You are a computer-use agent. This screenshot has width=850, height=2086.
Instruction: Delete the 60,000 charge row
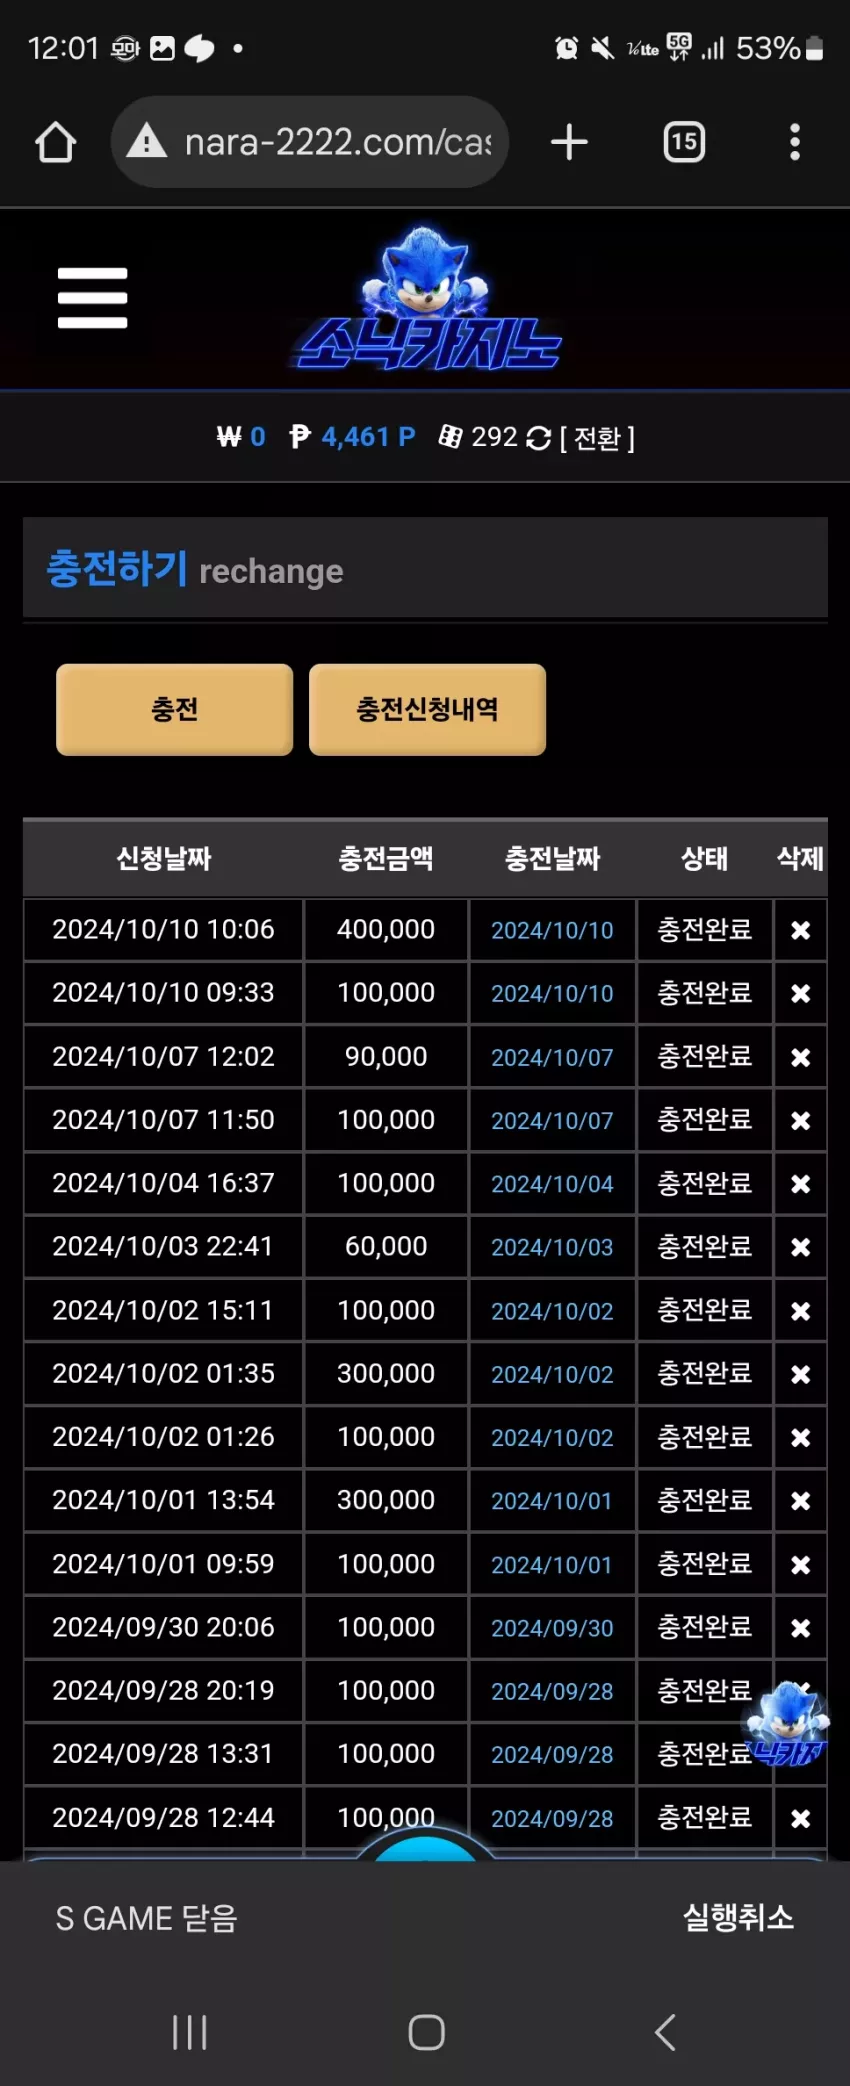(800, 1247)
